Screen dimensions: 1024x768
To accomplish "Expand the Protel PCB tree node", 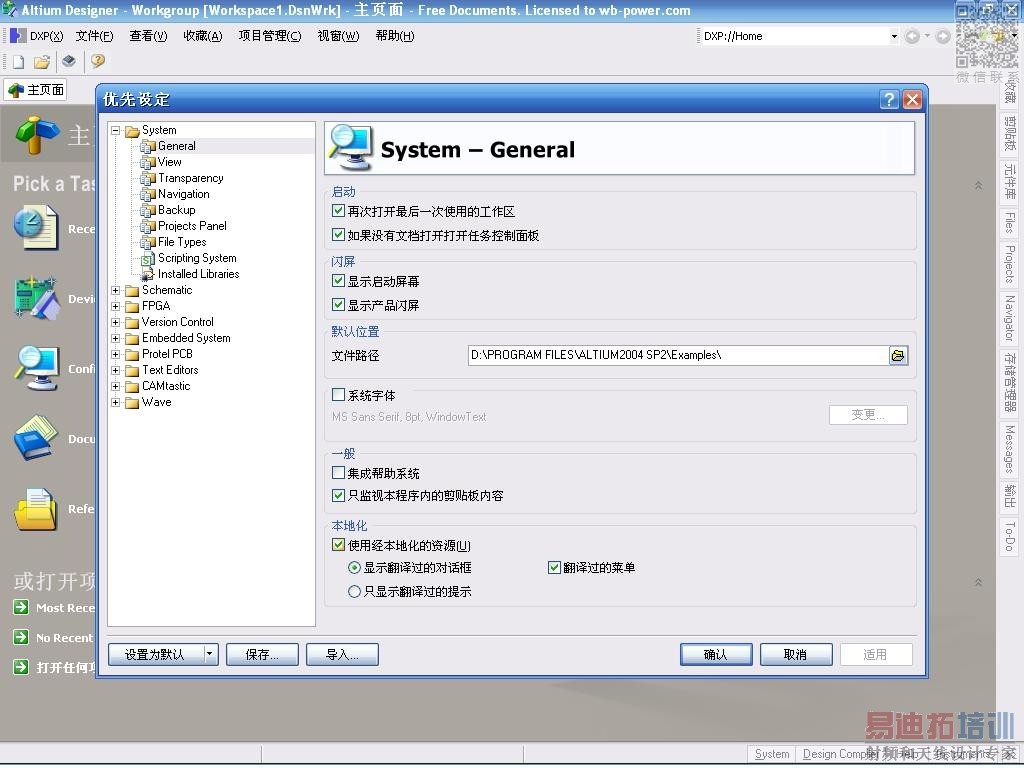I will point(116,355).
